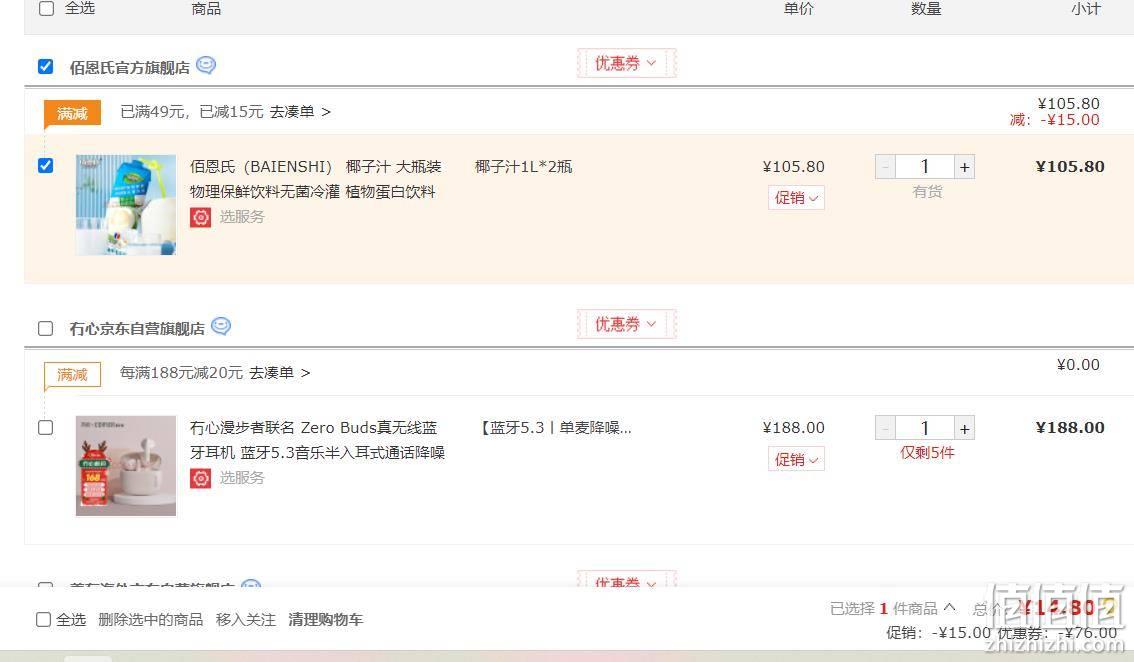
Task: Open 佰恩氏 椰子汁 product title
Action: [x=315, y=179]
